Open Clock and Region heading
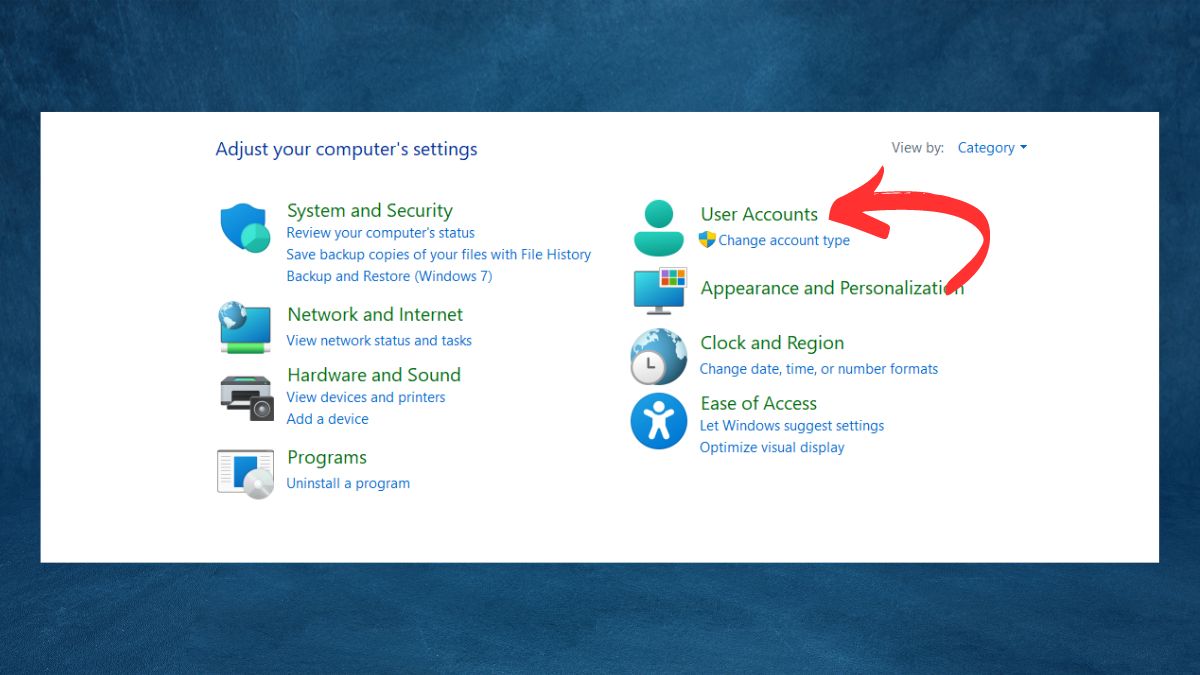The height and width of the screenshot is (675, 1200). 772,343
